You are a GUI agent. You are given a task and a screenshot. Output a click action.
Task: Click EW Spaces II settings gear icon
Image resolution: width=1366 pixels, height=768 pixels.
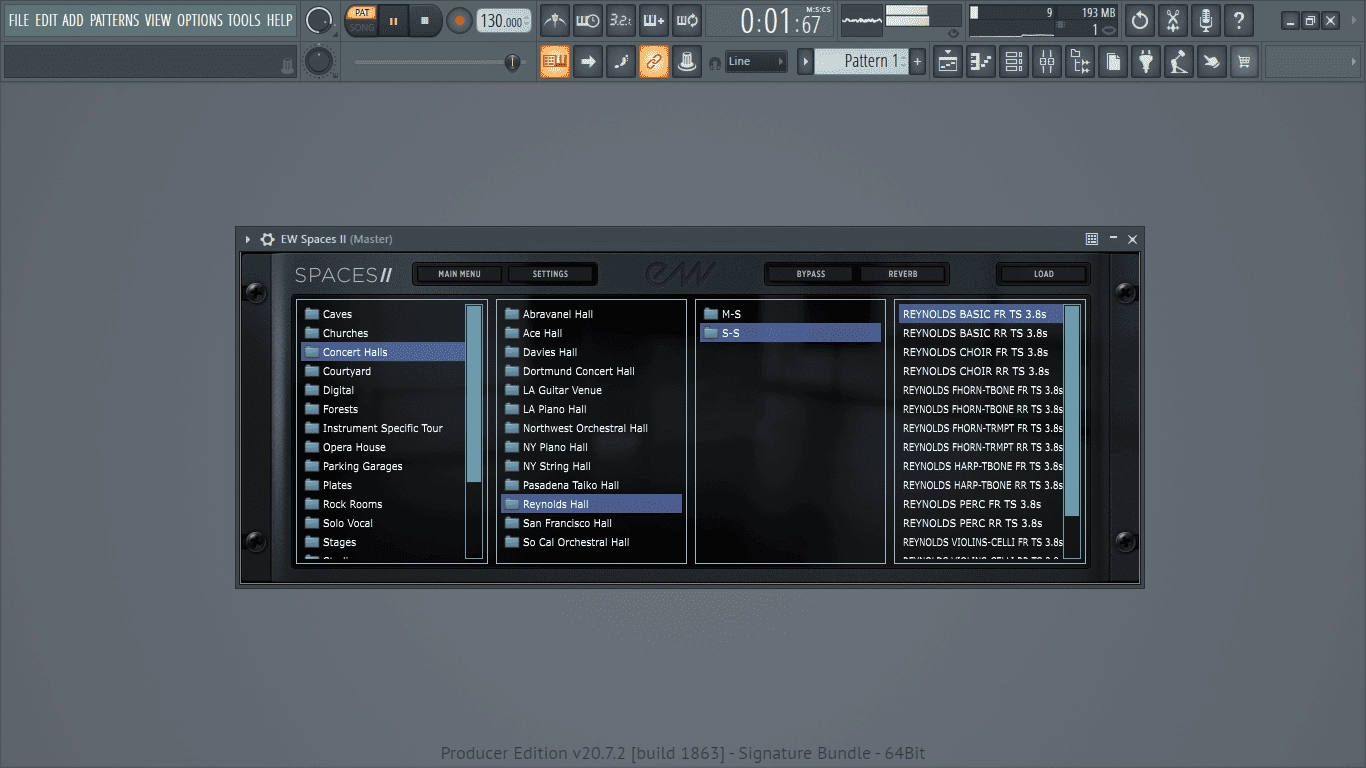[x=267, y=239]
